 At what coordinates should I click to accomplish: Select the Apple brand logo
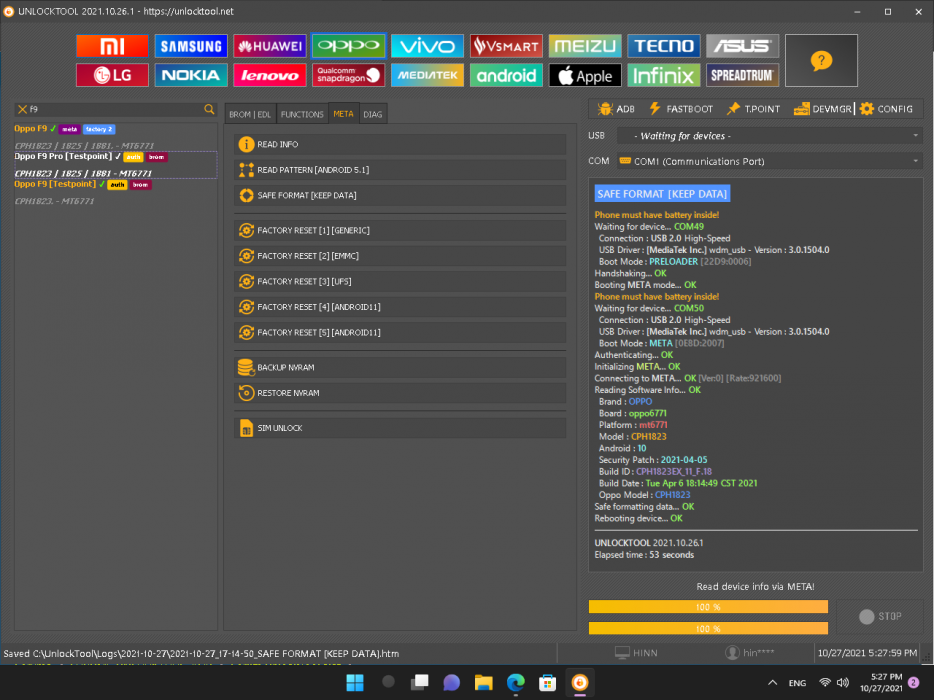coord(584,75)
